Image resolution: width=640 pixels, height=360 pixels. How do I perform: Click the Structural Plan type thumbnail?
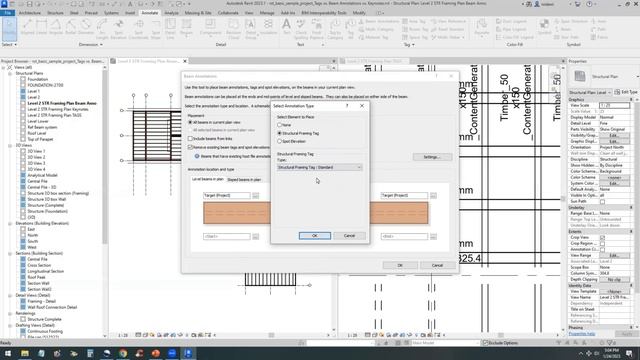point(580,76)
